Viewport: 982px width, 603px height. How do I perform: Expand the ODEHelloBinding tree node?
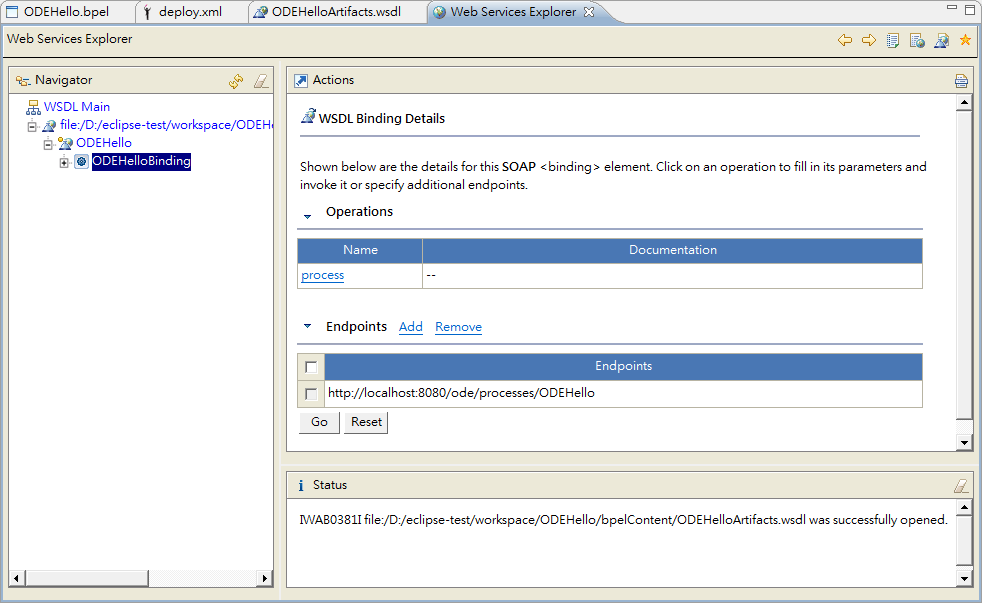(64, 162)
